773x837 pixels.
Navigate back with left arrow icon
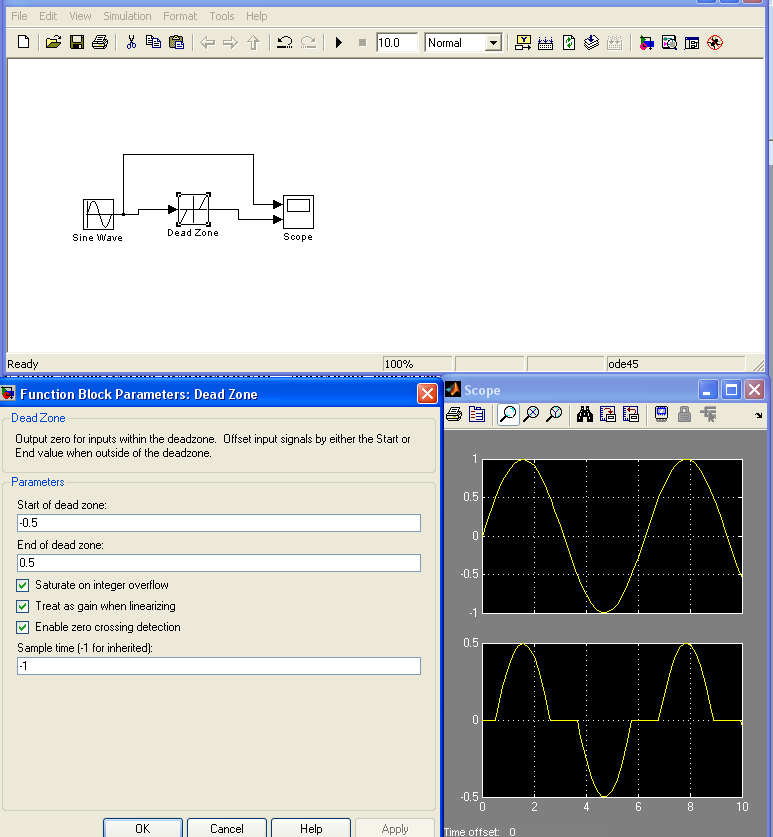207,42
